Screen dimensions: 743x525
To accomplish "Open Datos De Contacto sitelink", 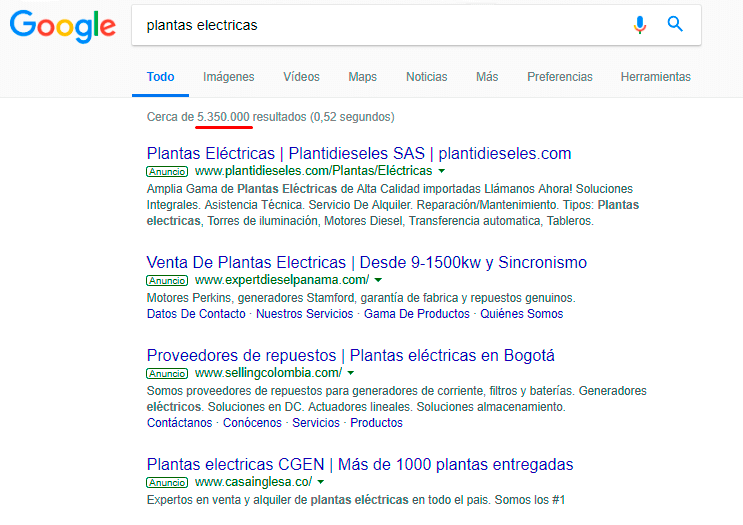I will (196, 314).
